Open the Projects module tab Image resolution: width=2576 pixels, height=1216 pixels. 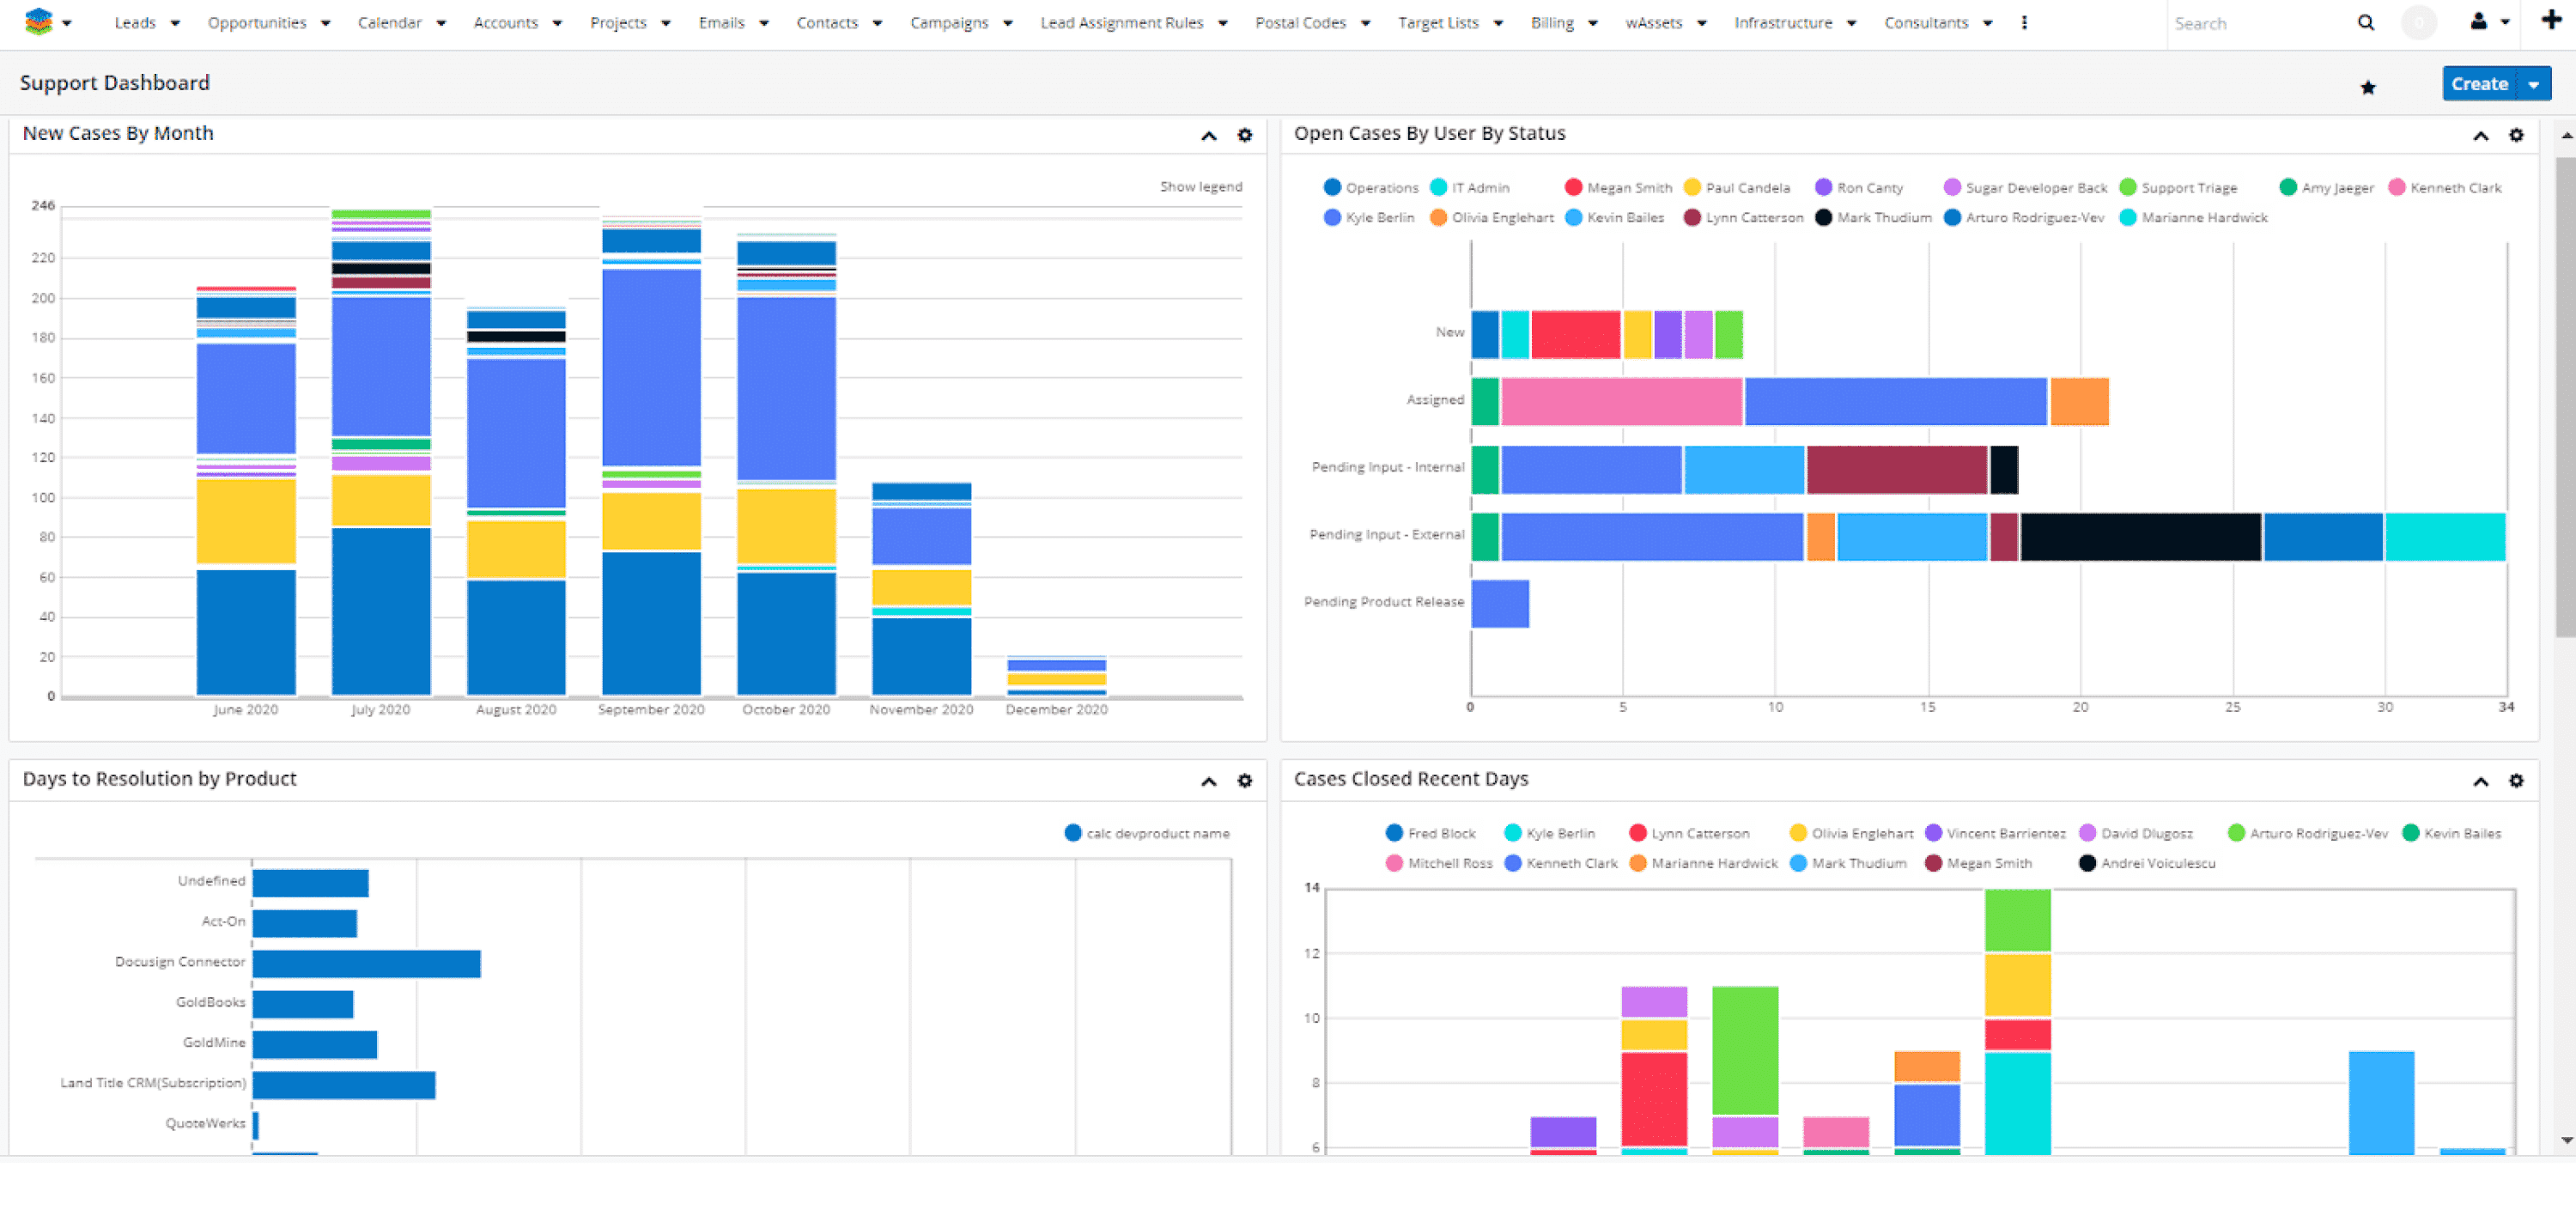tap(618, 23)
